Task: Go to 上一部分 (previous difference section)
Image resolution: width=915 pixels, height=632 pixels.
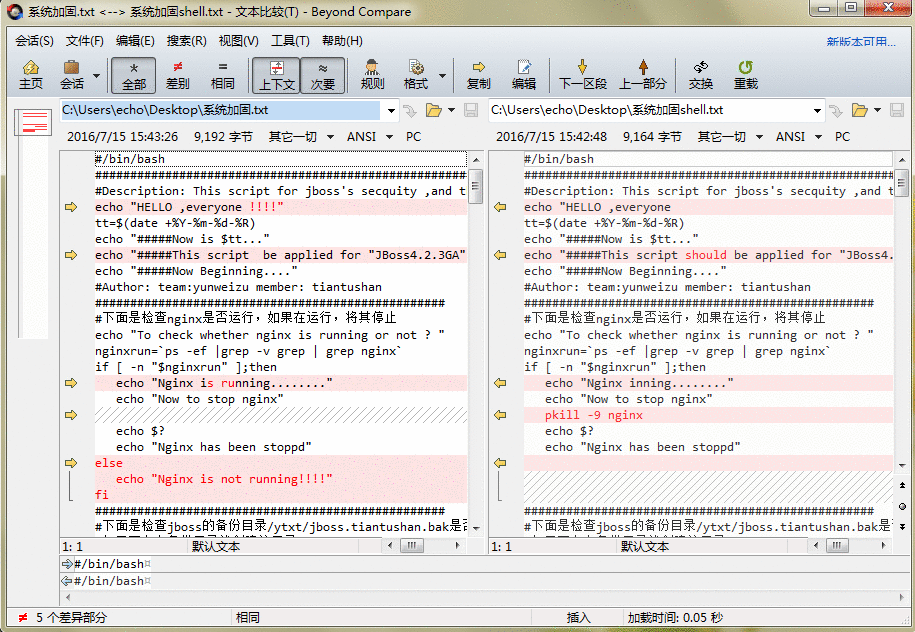Action: 642,75
